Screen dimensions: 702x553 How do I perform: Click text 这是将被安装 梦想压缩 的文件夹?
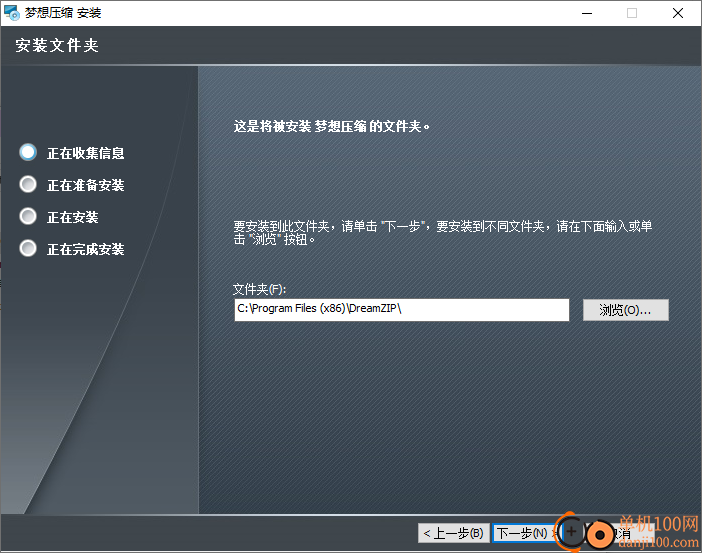[331, 126]
